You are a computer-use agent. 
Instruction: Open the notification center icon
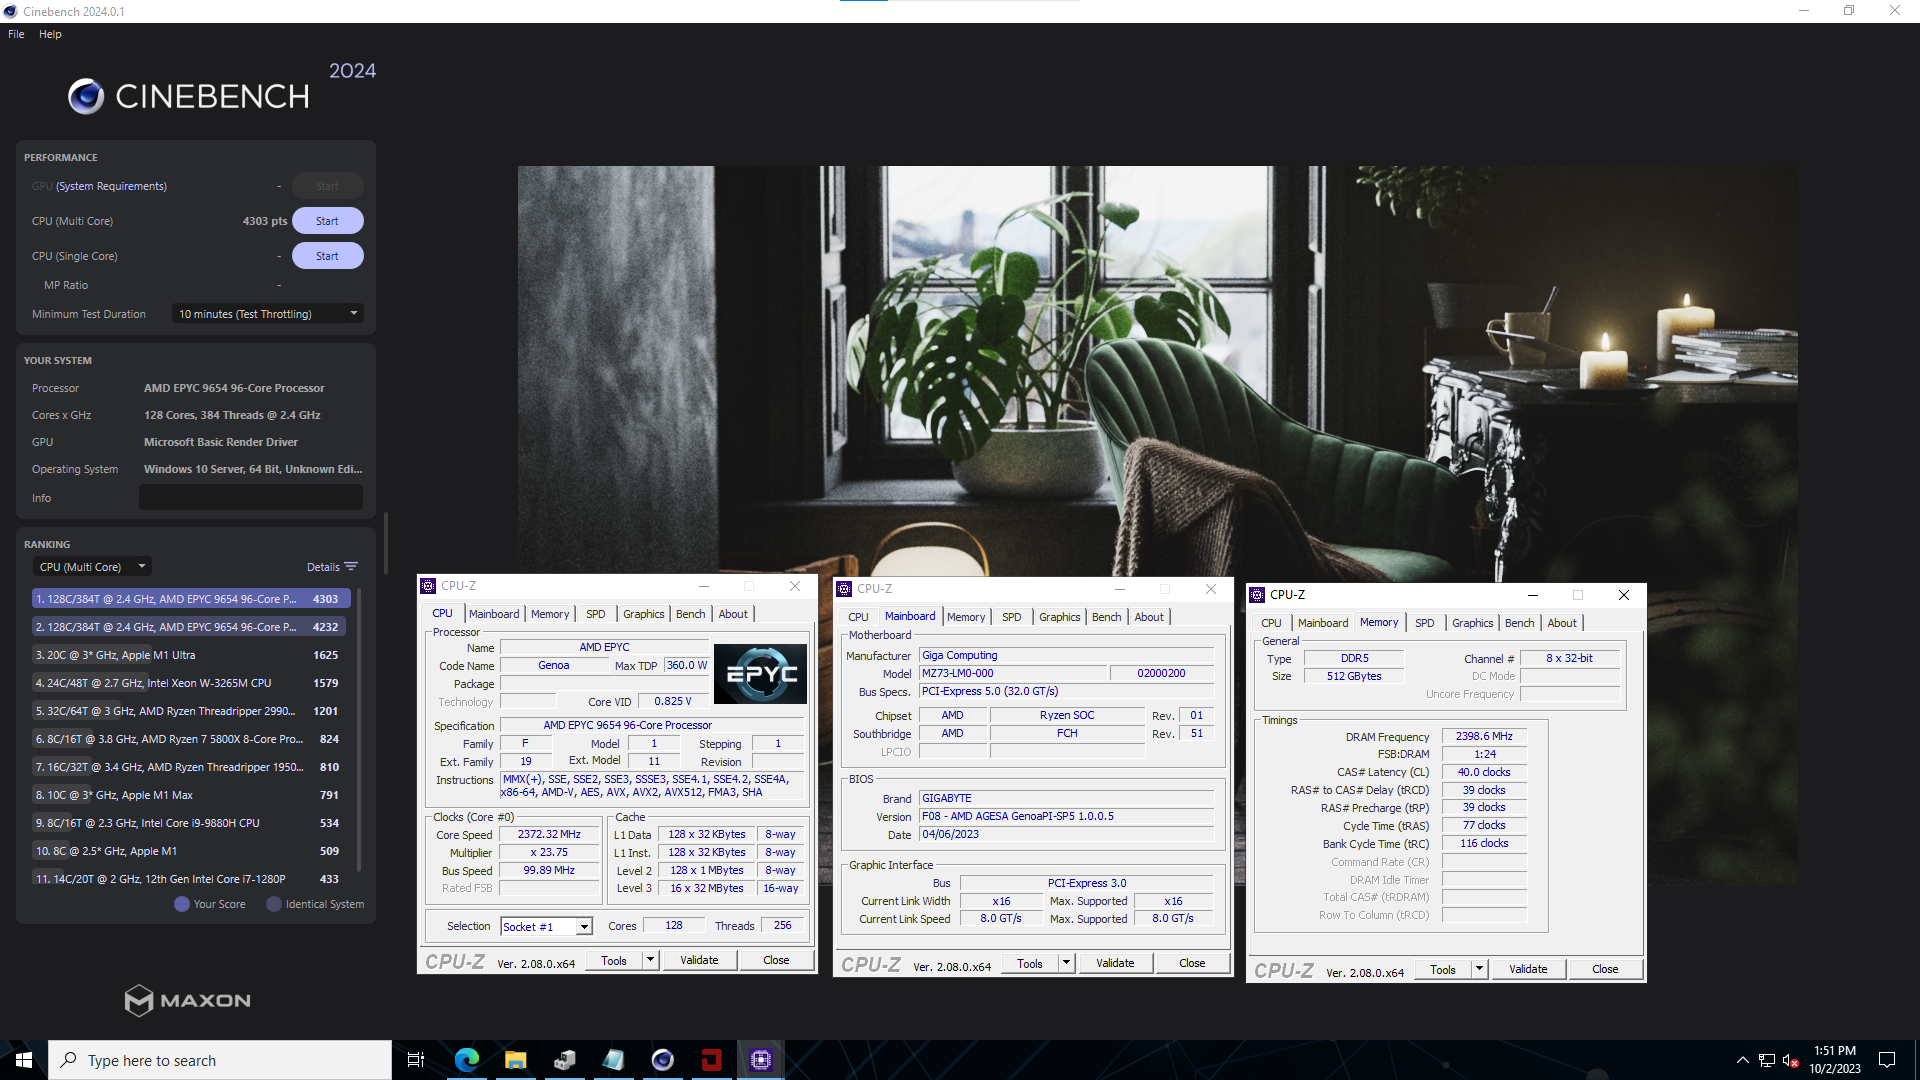[x=1887, y=1060]
